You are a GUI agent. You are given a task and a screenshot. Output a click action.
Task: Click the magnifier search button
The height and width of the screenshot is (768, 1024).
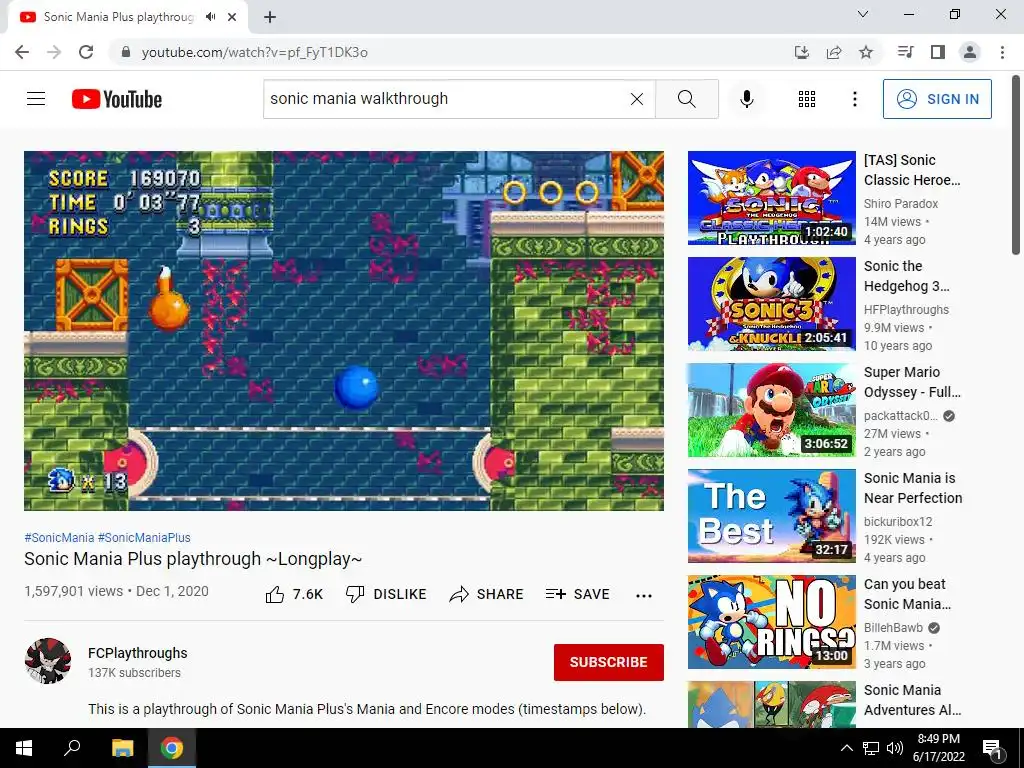(686, 99)
